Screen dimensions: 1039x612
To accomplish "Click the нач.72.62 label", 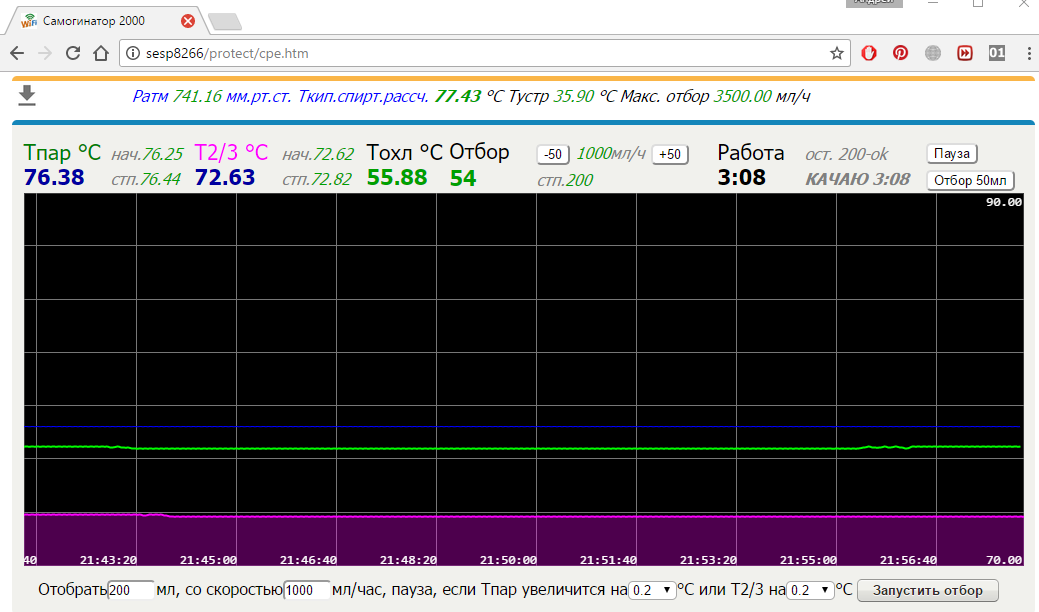I will (318, 154).
